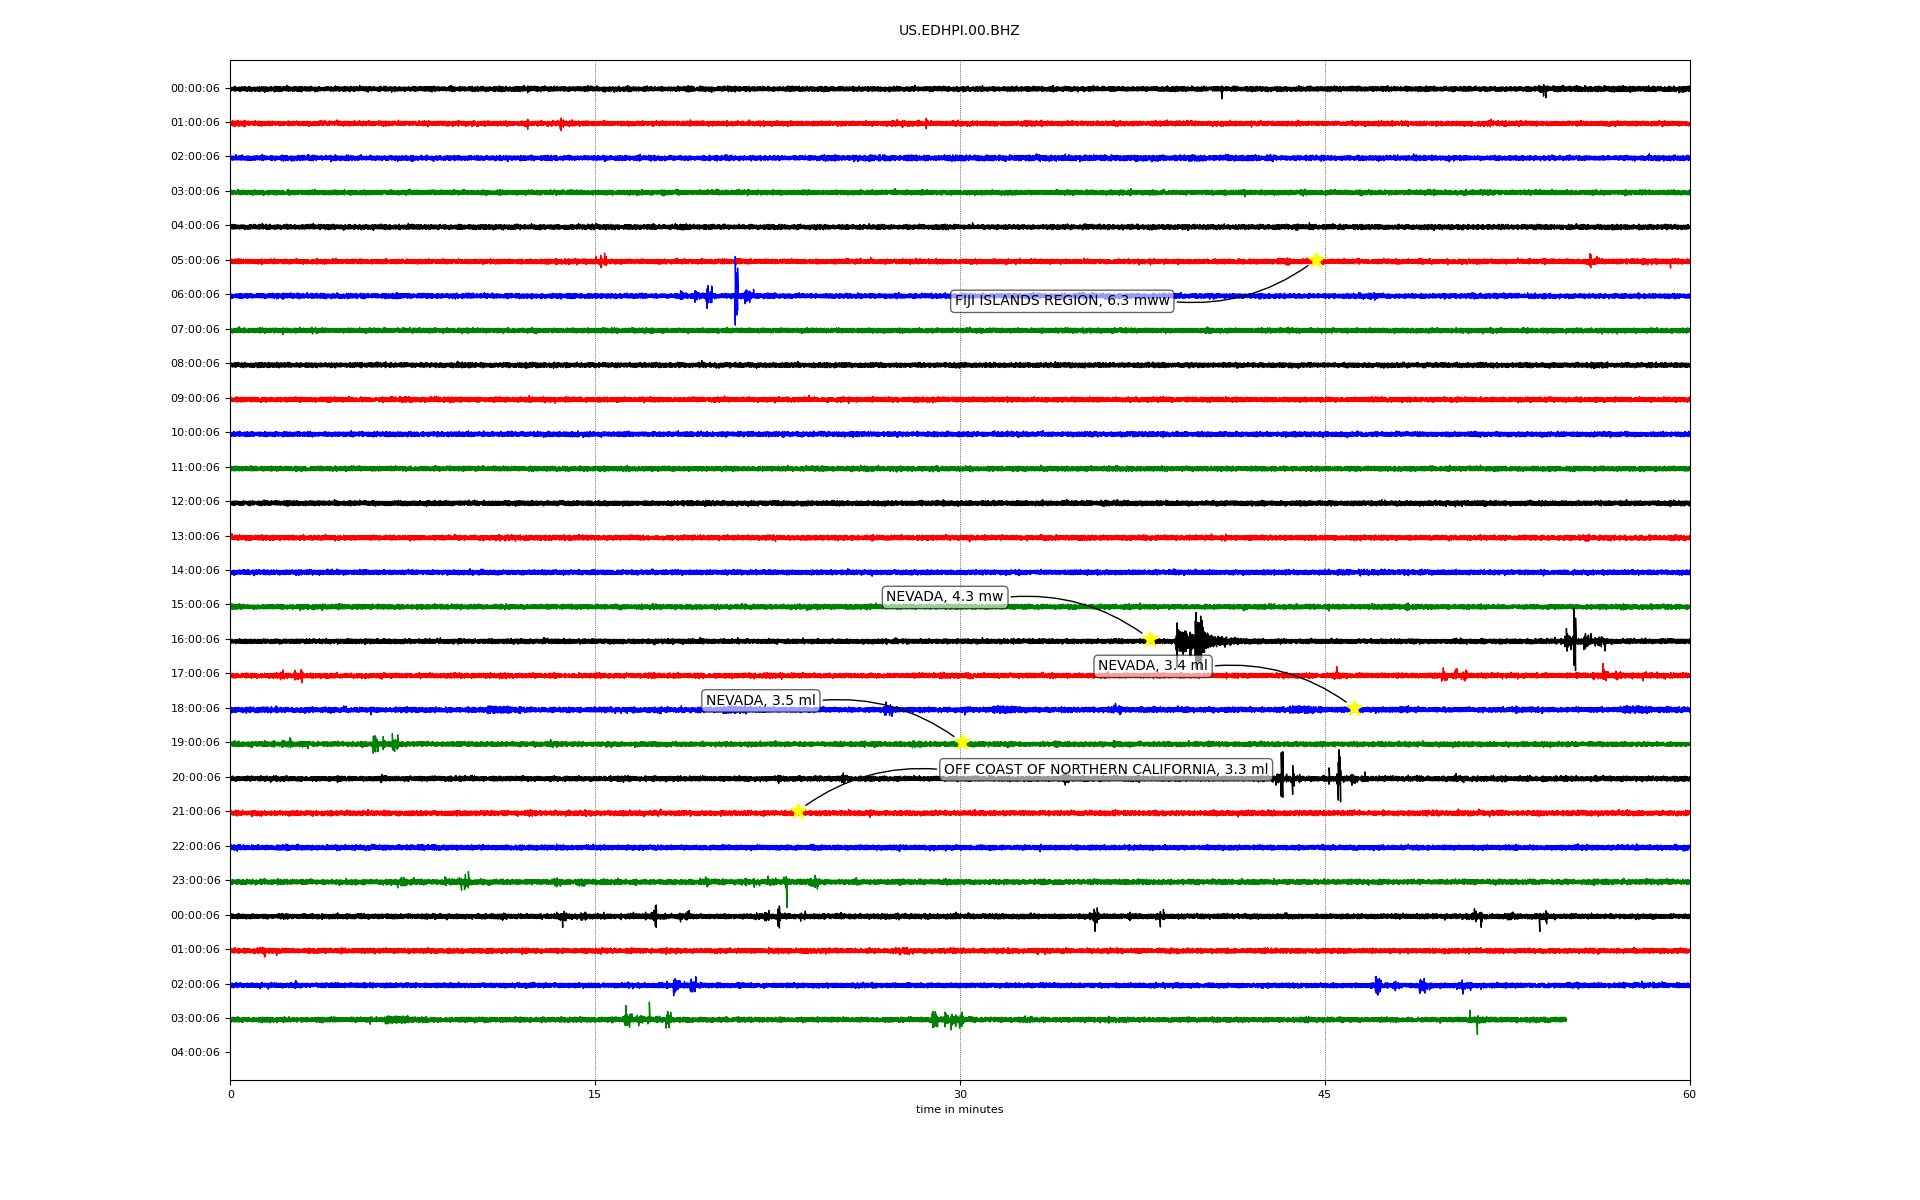Click the Fiji Islands earthquake star marker
This screenshot has height=1200, width=1920.
point(1316,260)
